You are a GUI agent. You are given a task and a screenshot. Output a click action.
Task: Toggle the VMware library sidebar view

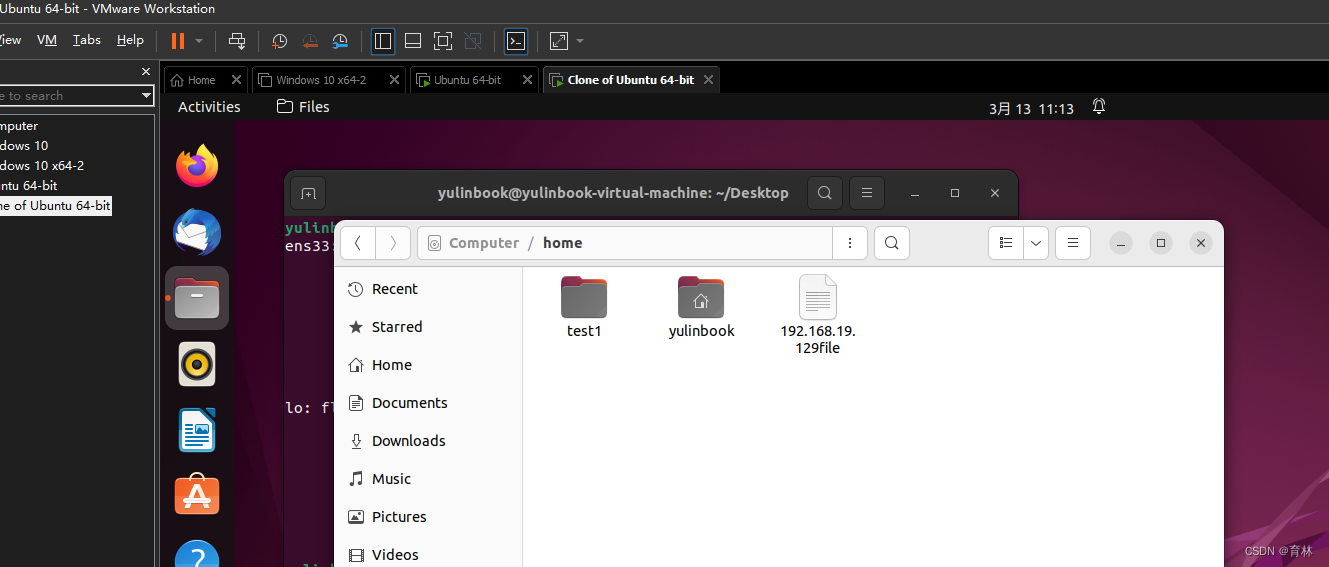(x=382, y=41)
